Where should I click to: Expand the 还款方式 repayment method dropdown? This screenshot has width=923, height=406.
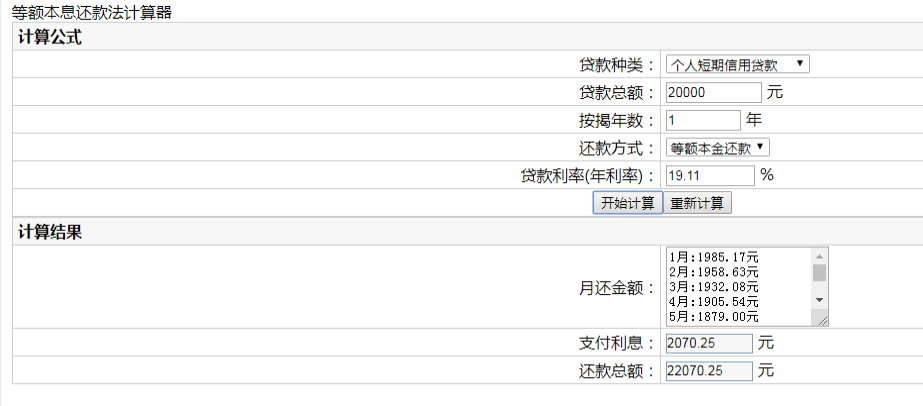click(718, 147)
